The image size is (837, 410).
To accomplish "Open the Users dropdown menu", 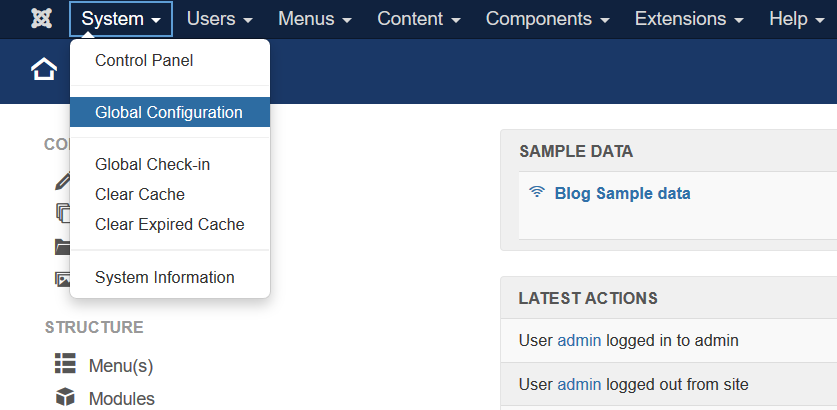I will point(219,19).
